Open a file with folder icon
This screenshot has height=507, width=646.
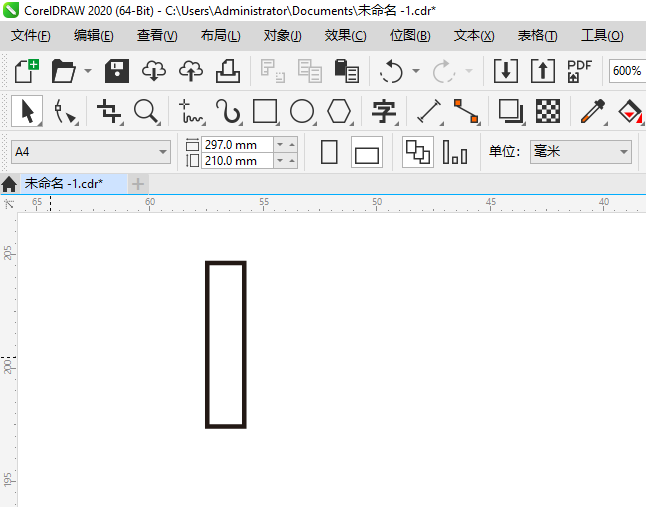pos(63,71)
